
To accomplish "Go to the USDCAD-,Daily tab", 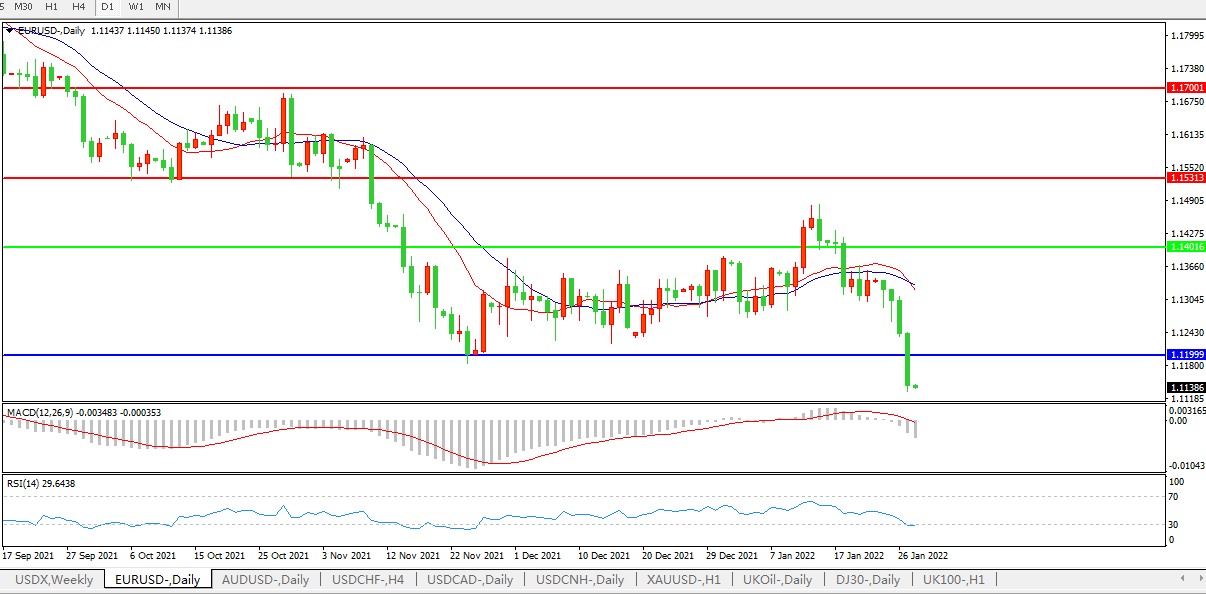I will [x=470, y=580].
